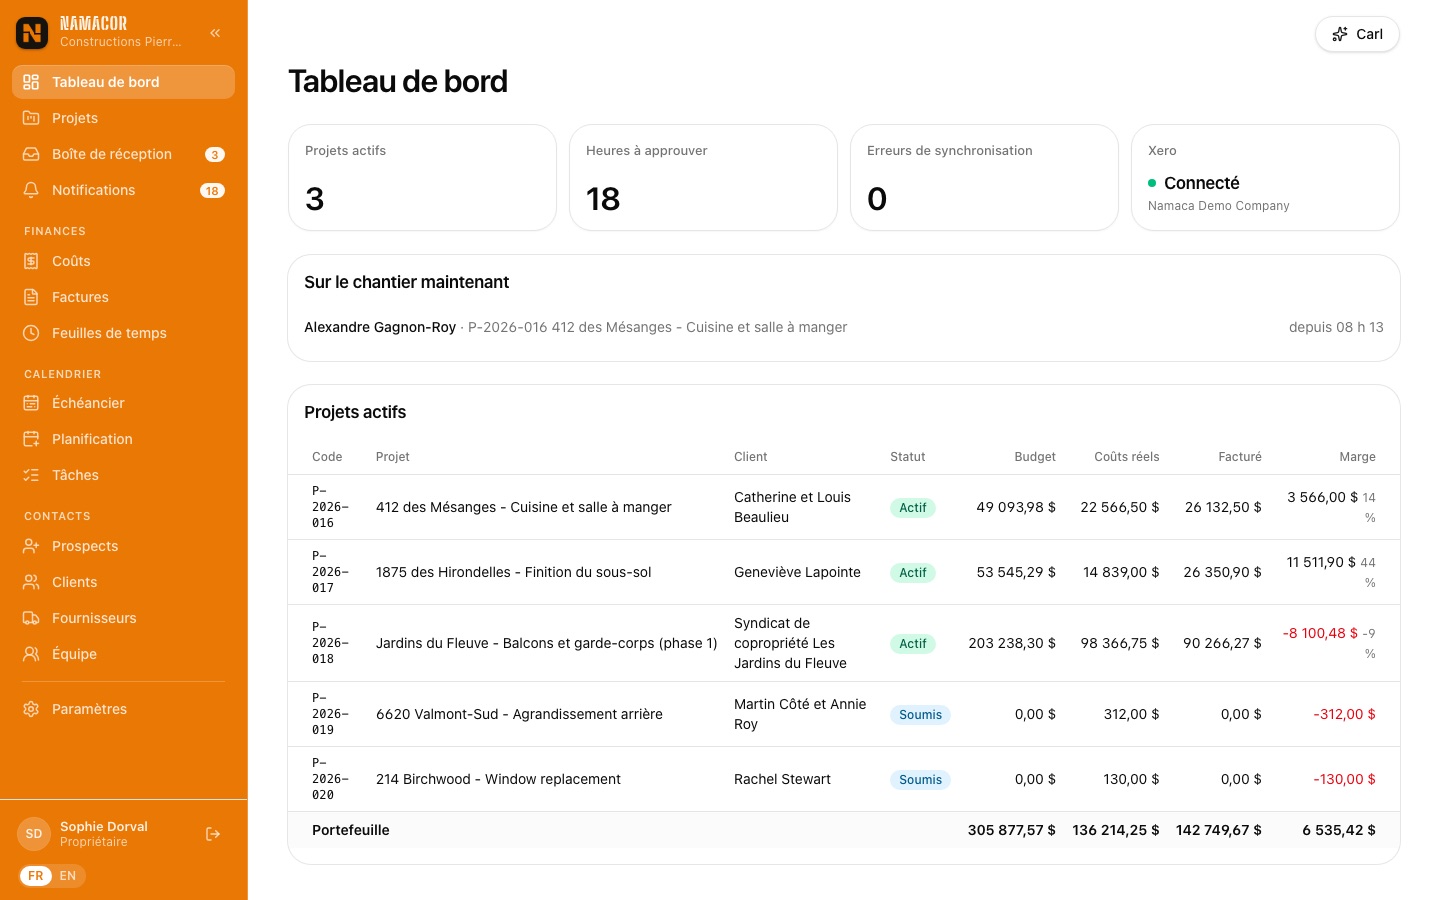1440x900 pixels.
Task: Click the Tâches checklist icon
Action: coord(31,475)
